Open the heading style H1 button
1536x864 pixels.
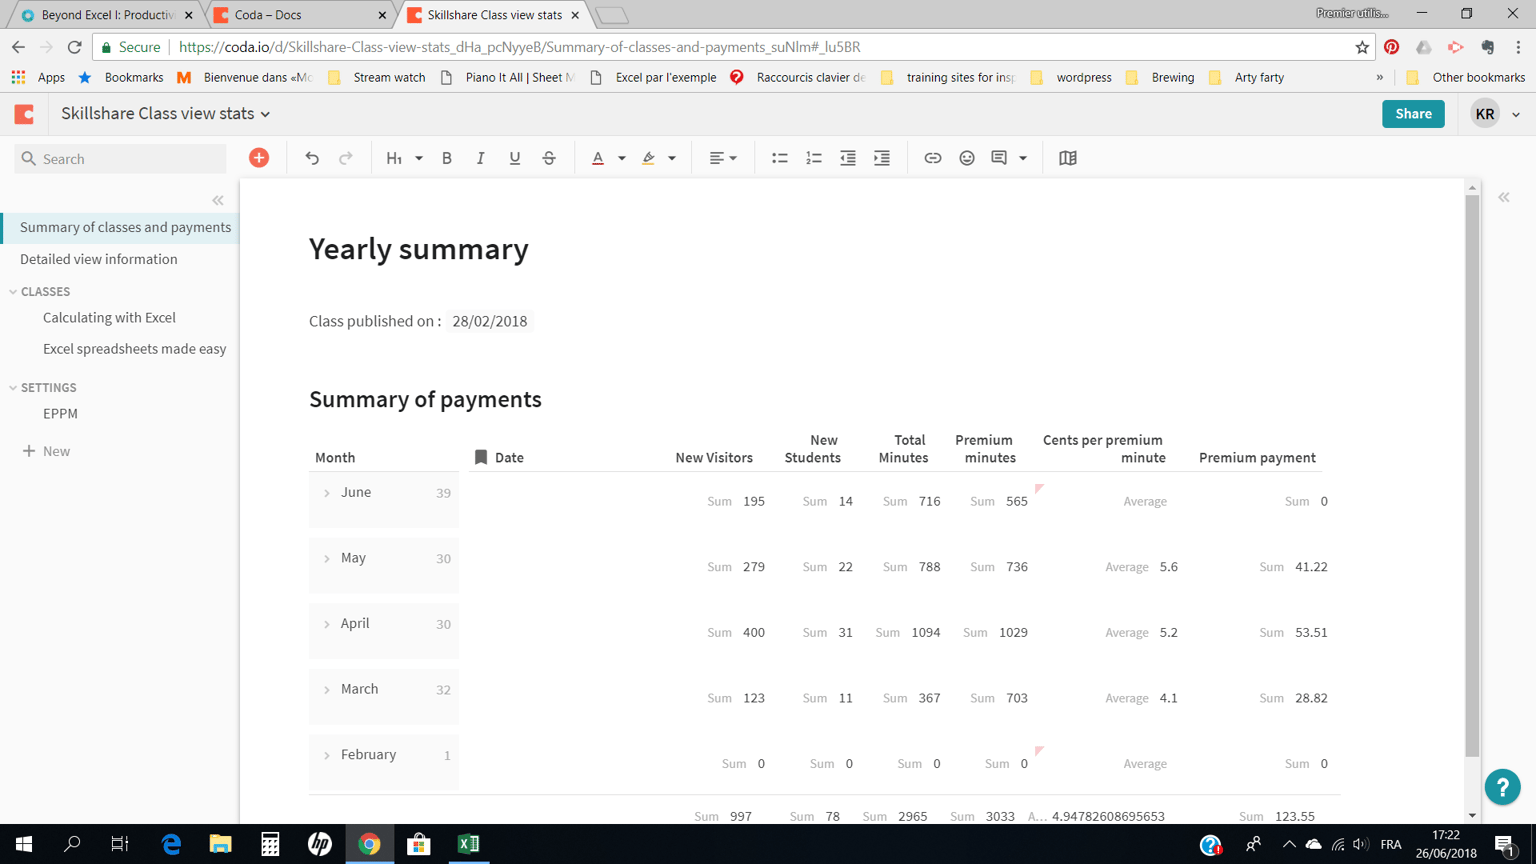point(394,158)
